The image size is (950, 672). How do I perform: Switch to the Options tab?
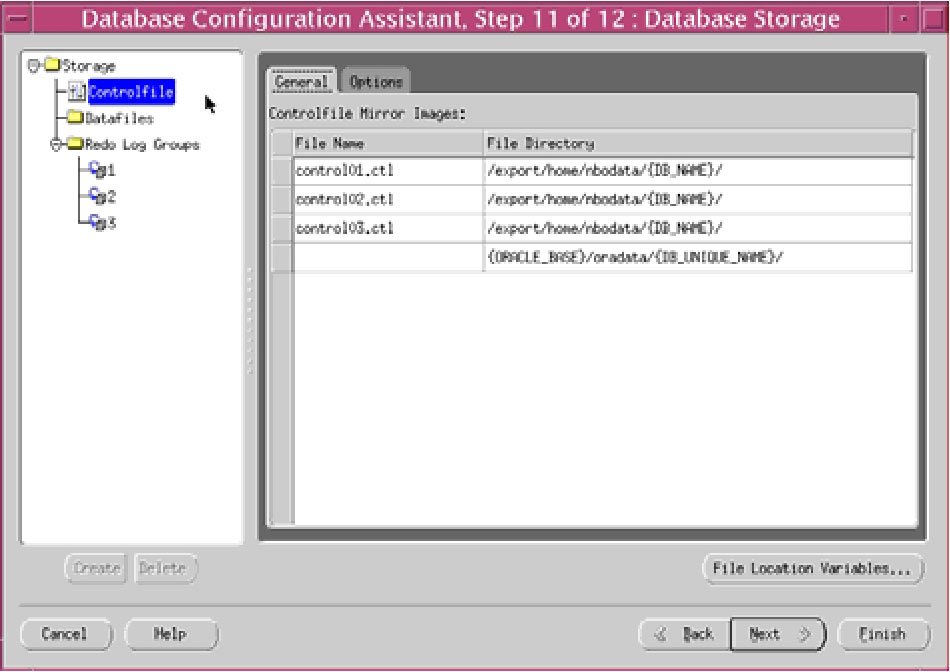pyautogui.click(x=376, y=81)
